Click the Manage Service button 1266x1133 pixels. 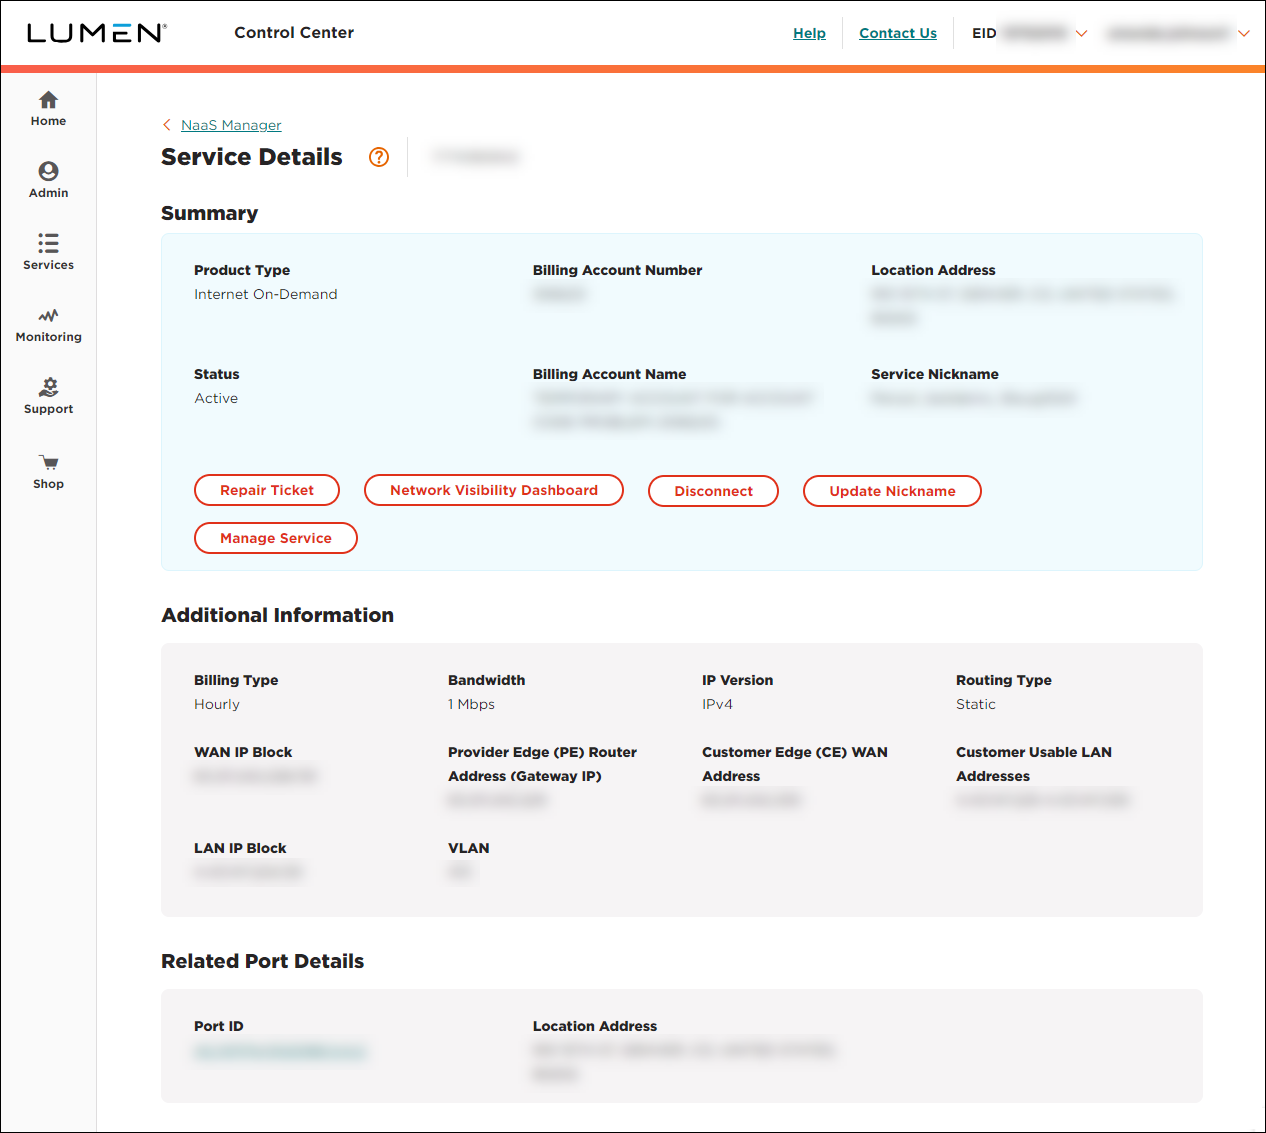(276, 538)
